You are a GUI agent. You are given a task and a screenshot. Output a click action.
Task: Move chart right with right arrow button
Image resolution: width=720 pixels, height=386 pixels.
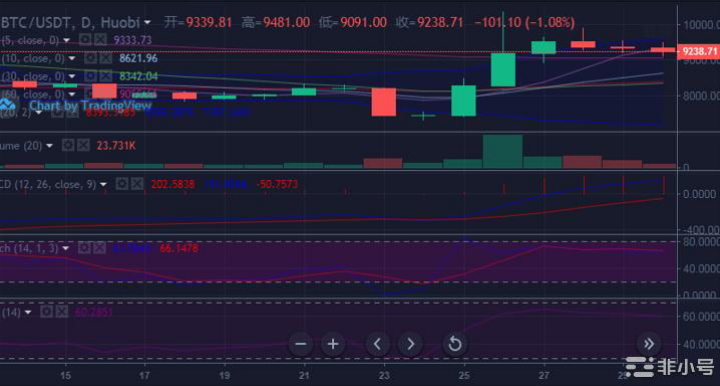tap(410, 344)
